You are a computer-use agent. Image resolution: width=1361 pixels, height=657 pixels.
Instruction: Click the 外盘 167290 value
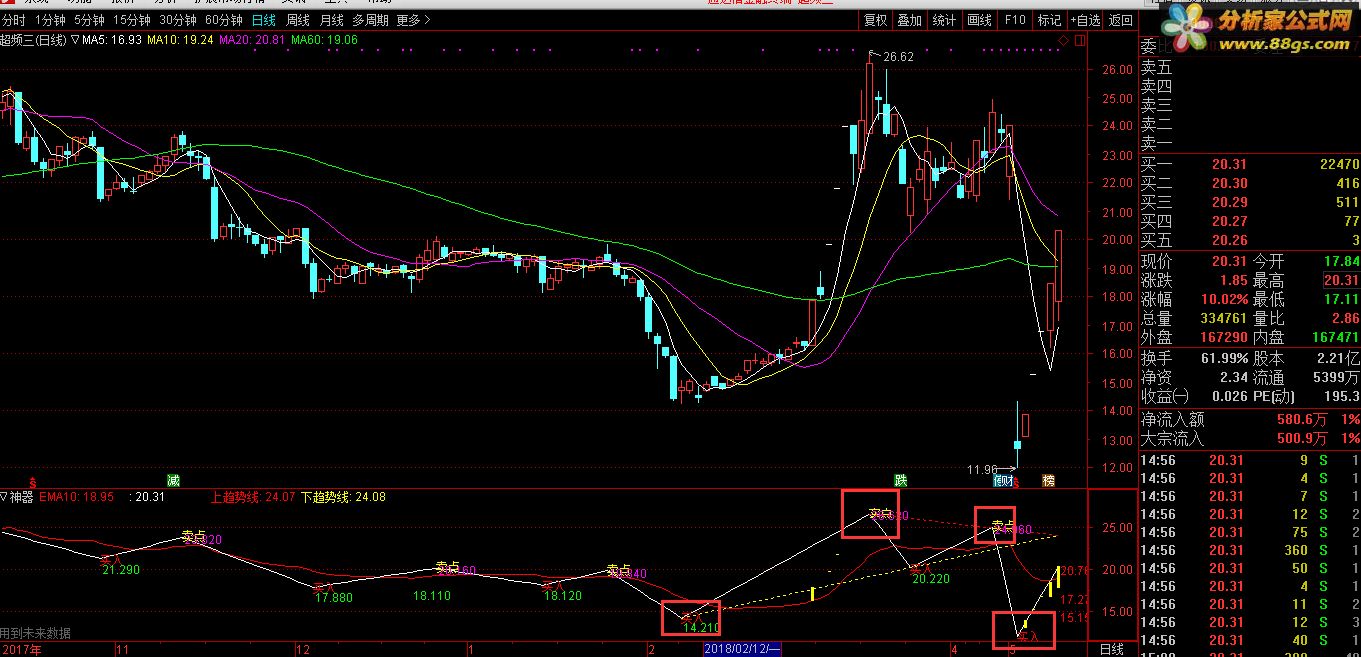tap(1222, 338)
